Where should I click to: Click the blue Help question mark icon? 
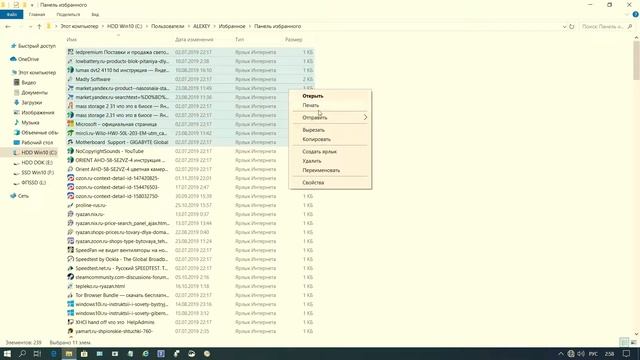pos(635,14)
